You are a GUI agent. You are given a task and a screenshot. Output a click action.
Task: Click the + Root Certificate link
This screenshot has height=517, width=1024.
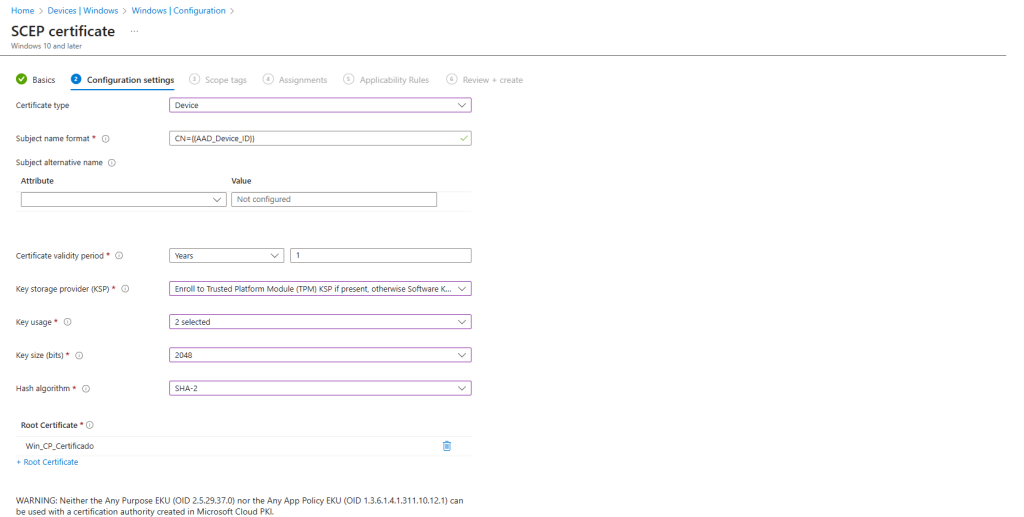point(47,462)
